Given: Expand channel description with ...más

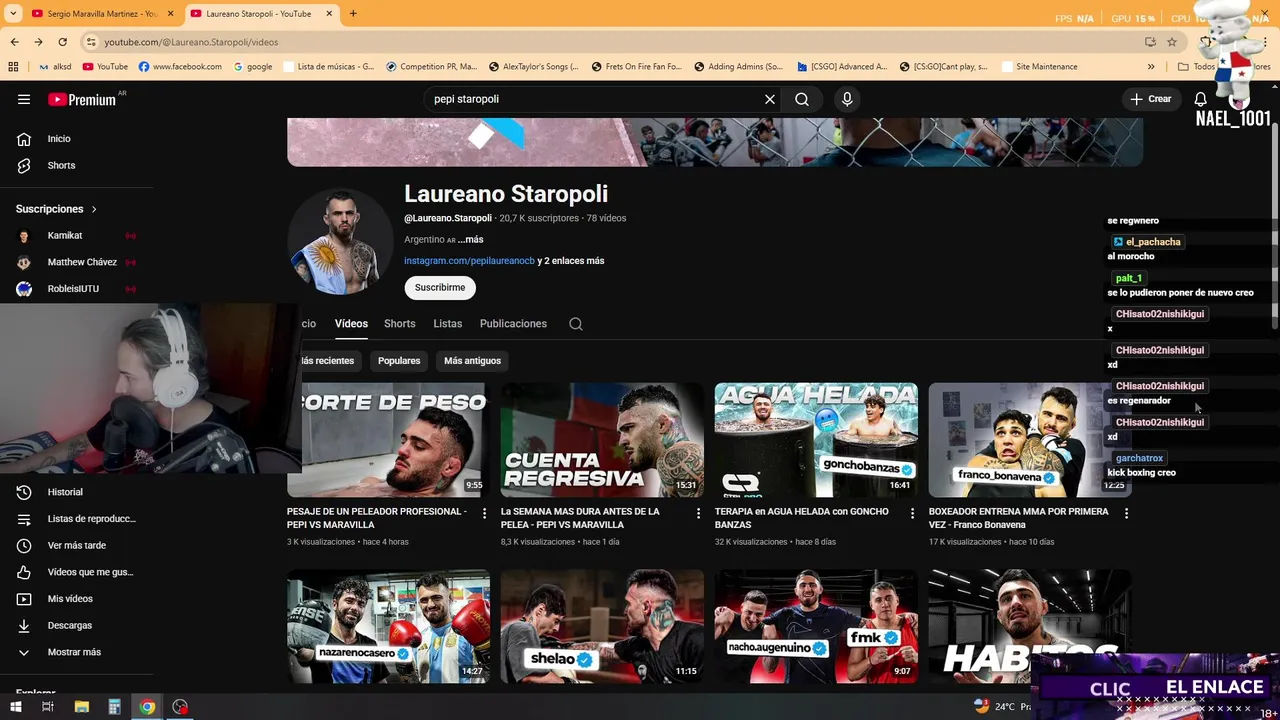Looking at the screenshot, I should pyautogui.click(x=470, y=240).
